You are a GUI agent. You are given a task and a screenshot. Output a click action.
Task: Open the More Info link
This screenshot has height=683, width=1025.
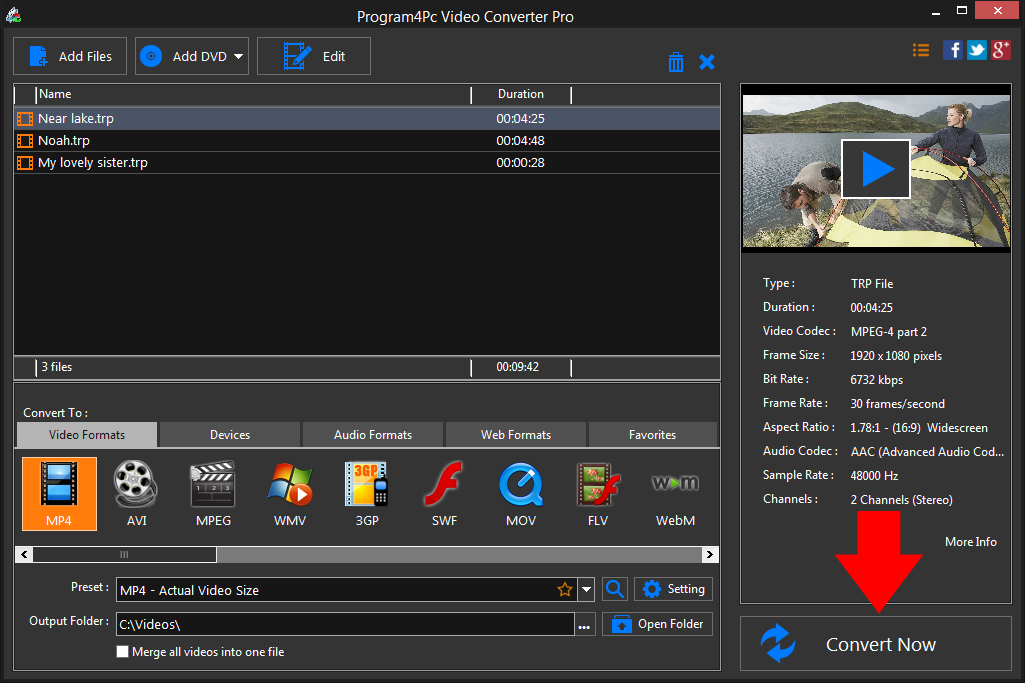(x=970, y=541)
